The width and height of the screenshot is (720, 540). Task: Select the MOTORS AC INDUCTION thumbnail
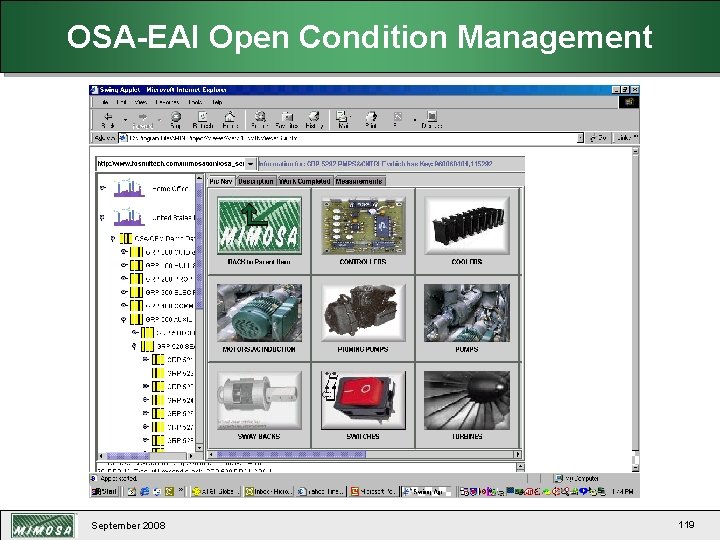(259, 313)
